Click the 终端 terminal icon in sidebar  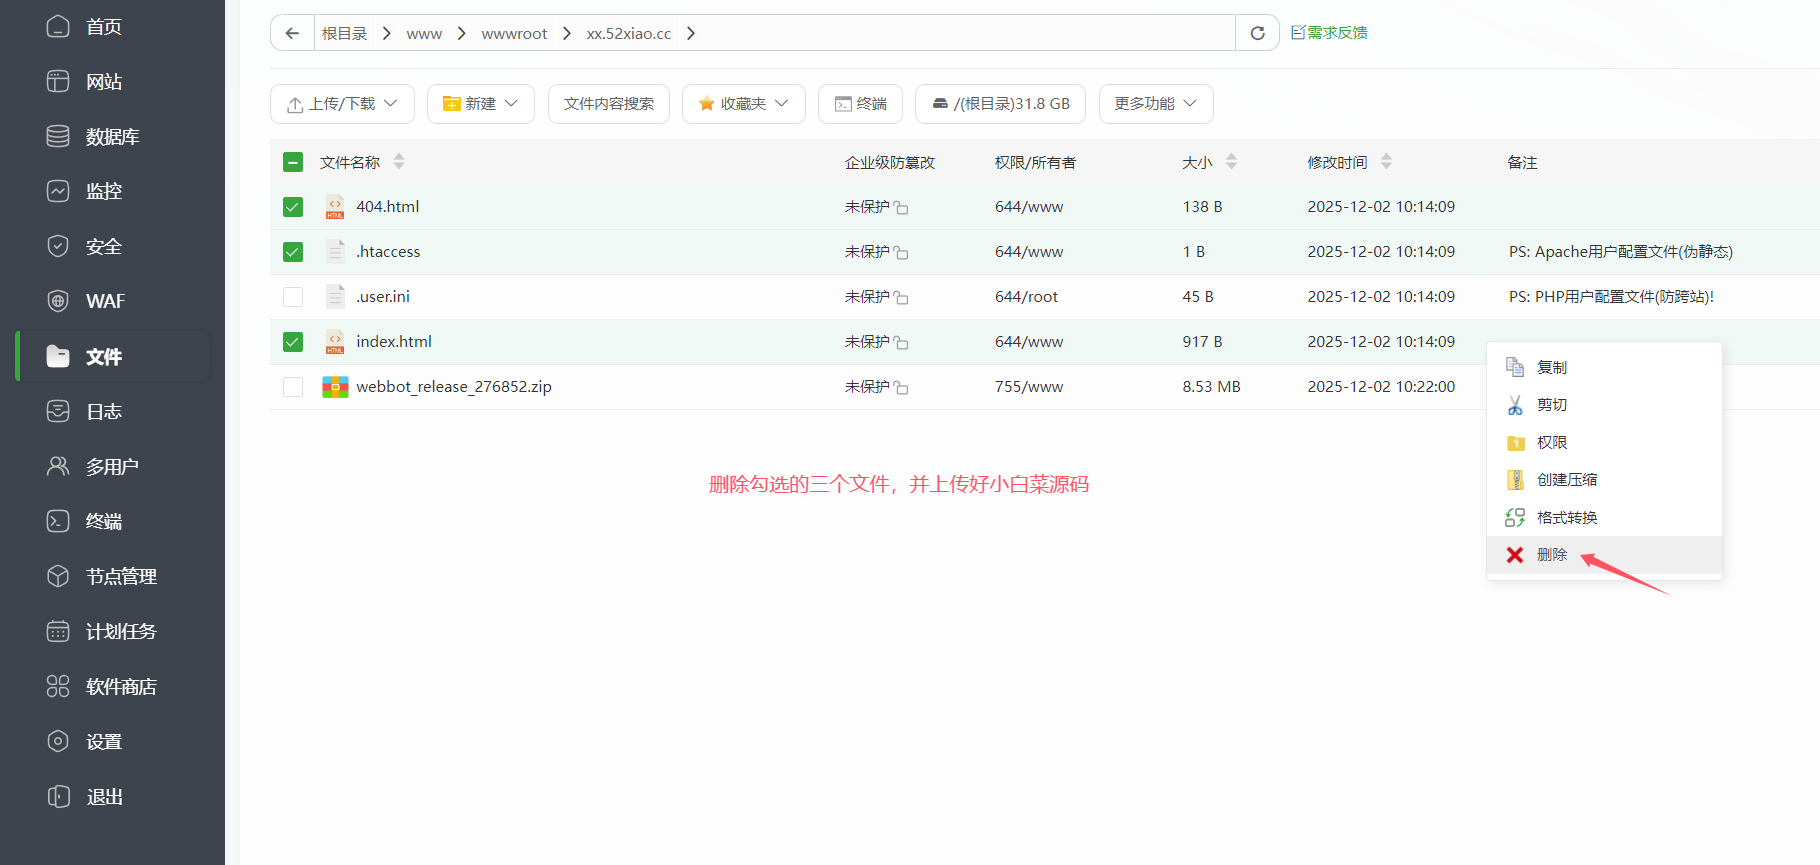(x=58, y=521)
